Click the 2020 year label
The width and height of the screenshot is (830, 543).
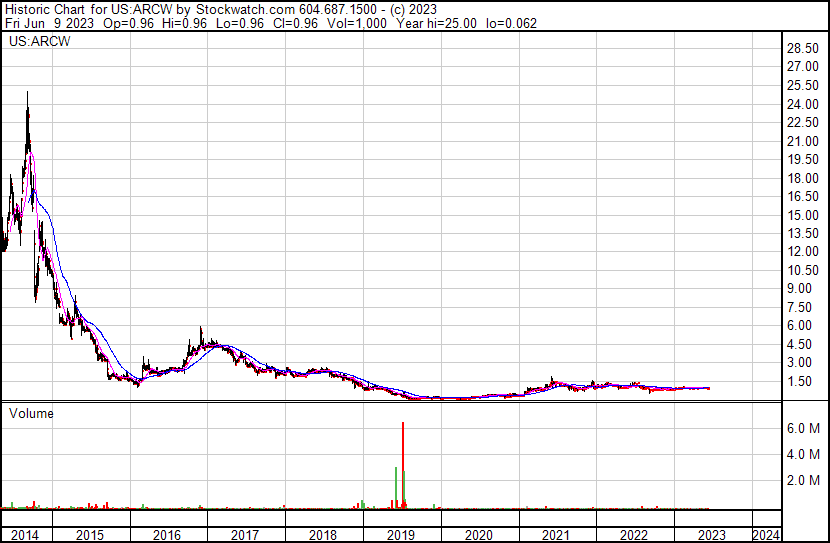tap(479, 535)
